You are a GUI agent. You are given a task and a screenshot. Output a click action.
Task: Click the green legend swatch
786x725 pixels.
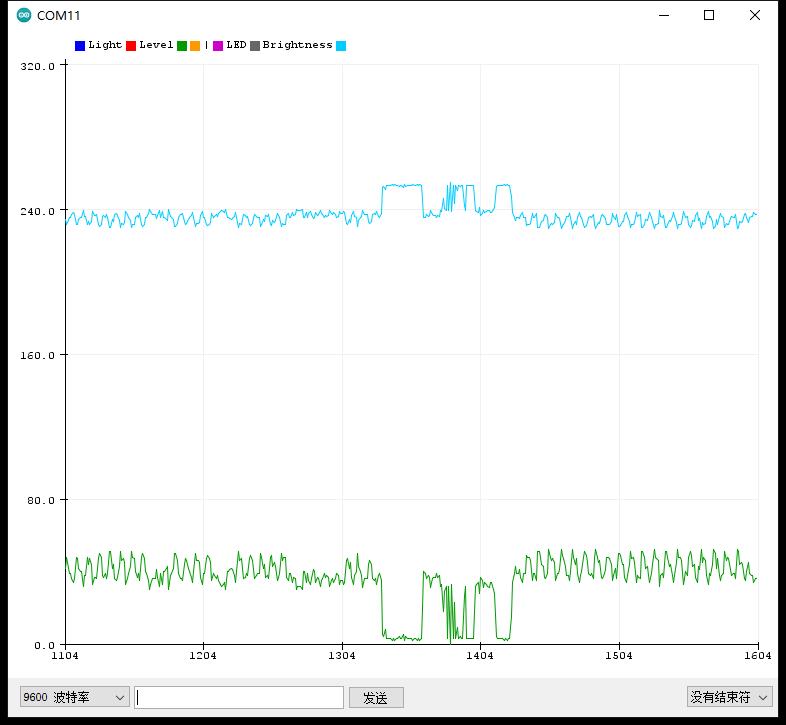182,46
